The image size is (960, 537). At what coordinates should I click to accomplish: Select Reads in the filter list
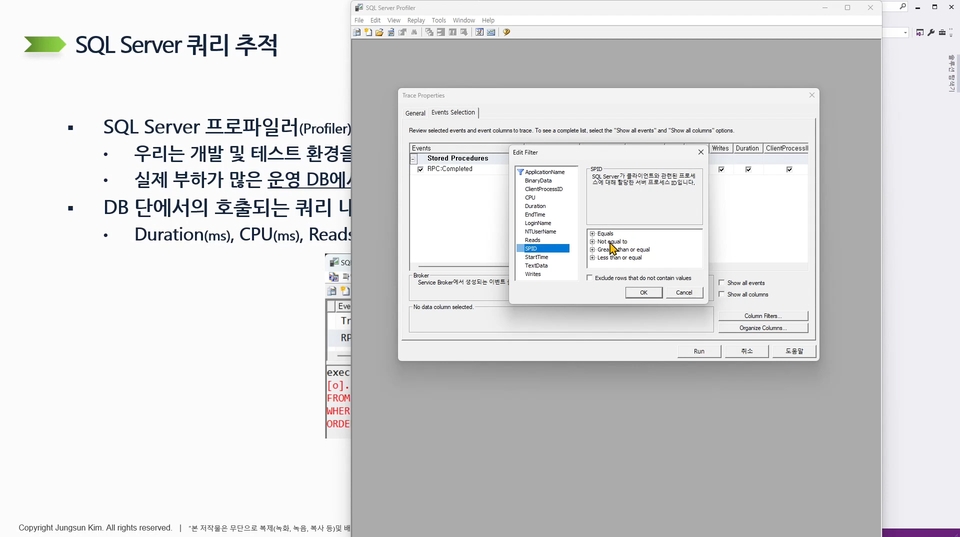533,241
